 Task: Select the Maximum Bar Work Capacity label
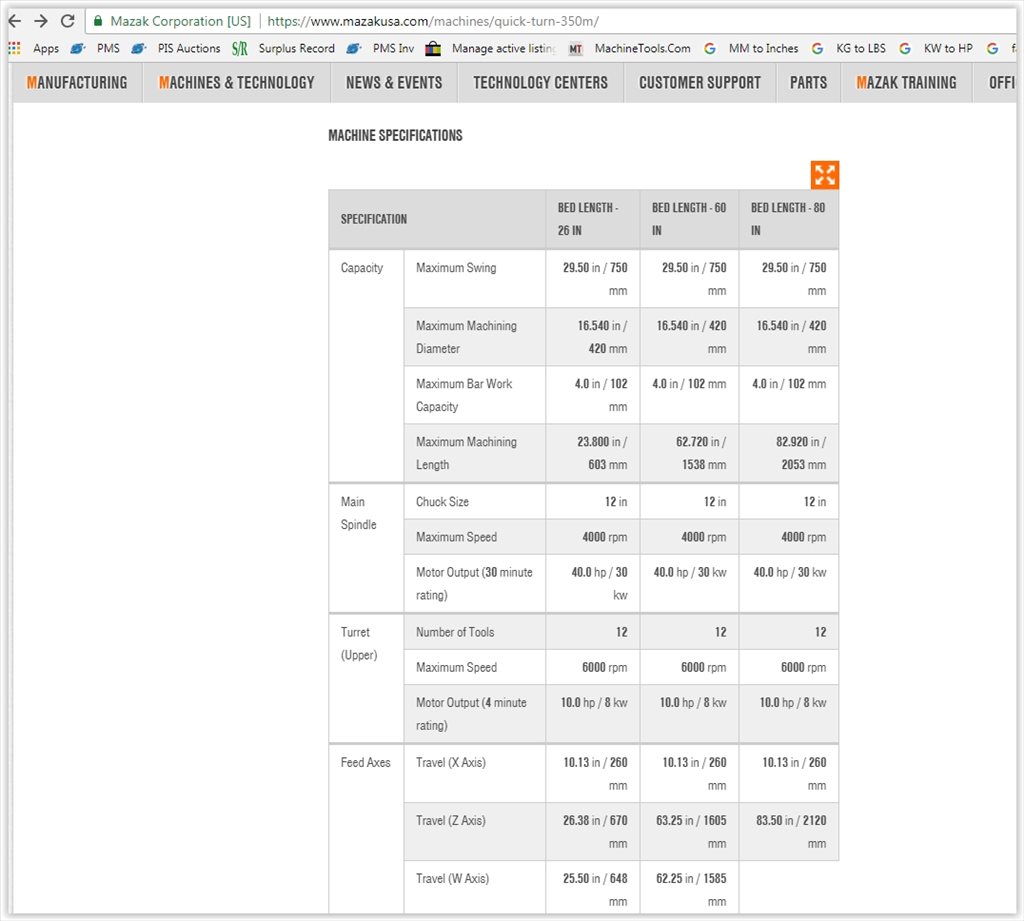(464, 395)
